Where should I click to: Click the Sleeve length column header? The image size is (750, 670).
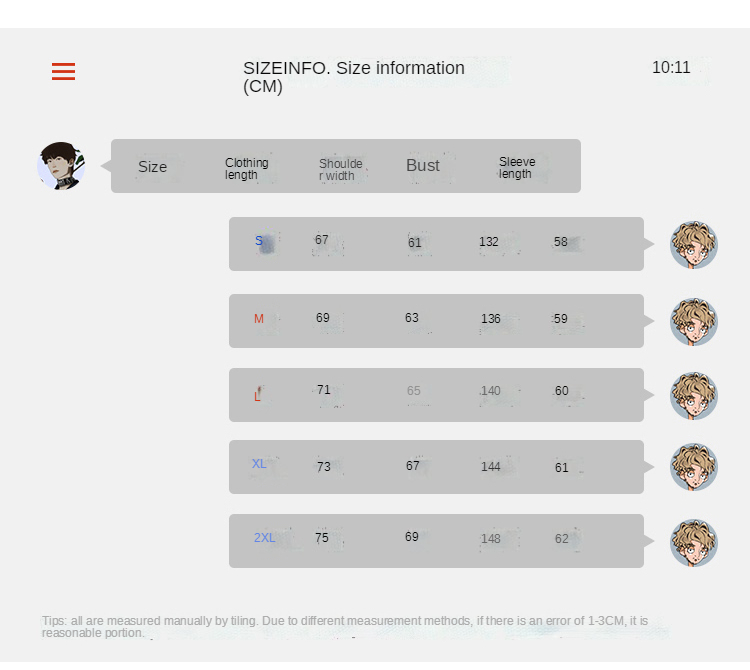[517, 168]
